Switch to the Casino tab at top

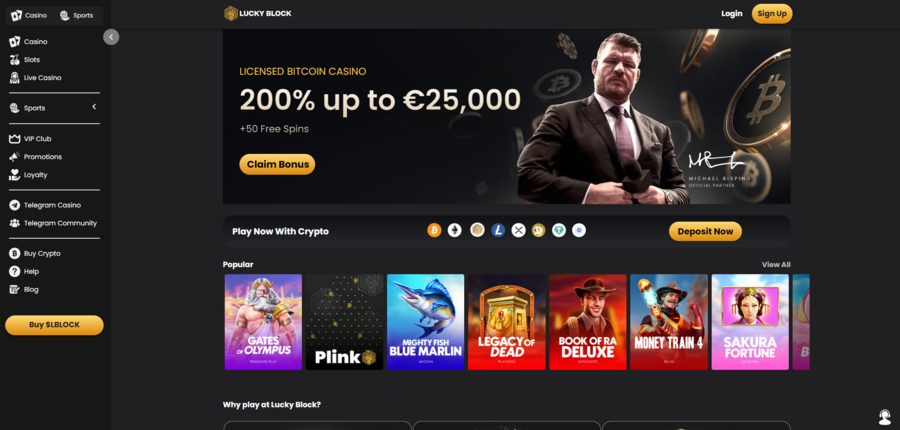(x=29, y=16)
